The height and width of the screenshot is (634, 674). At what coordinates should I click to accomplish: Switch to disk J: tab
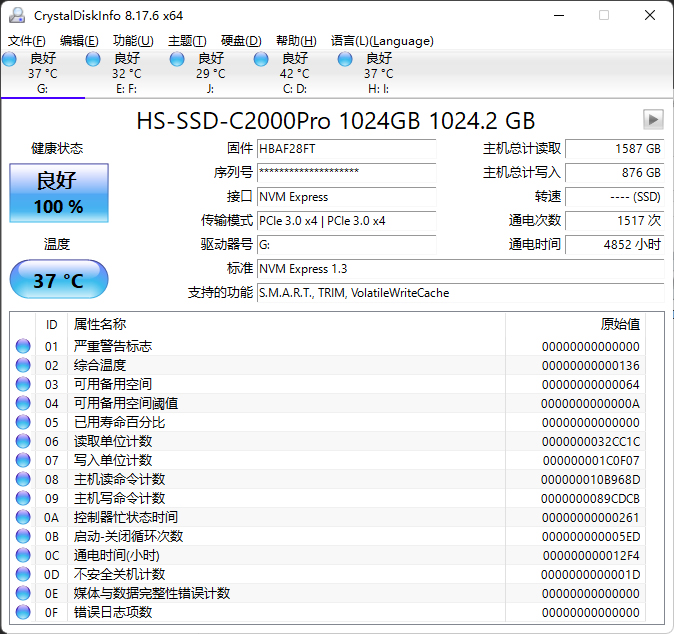pyautogui.click(x=211, y=73)
